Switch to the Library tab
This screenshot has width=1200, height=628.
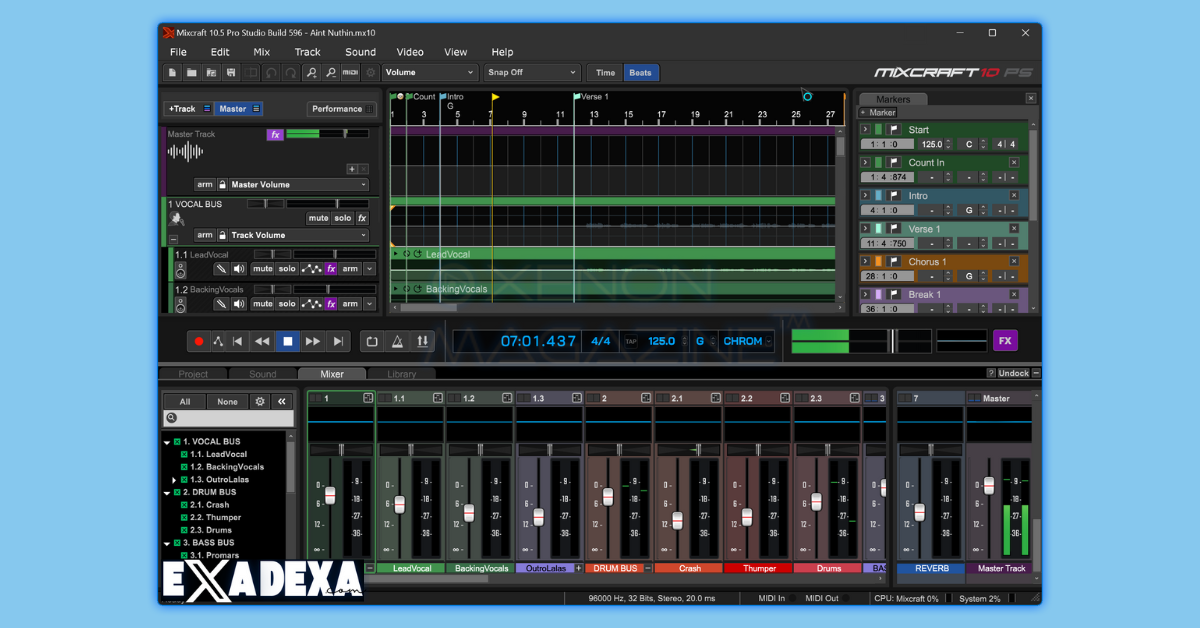point(400,373)
